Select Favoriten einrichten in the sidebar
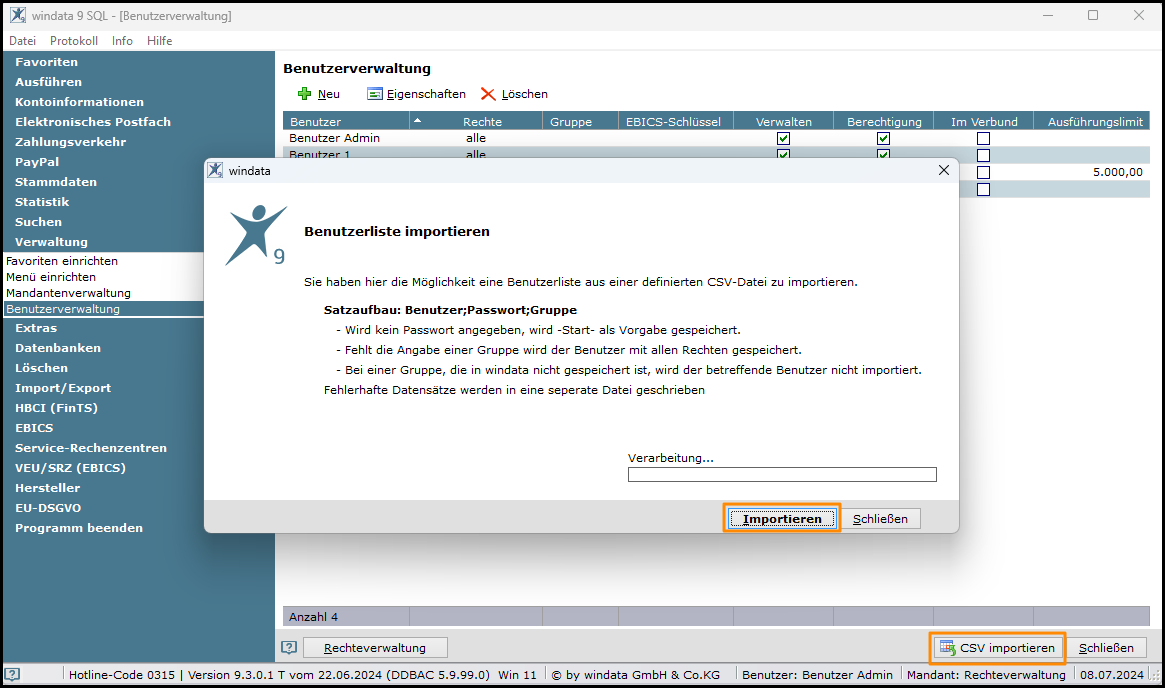The image size is (1165, 688). (62, 261)
